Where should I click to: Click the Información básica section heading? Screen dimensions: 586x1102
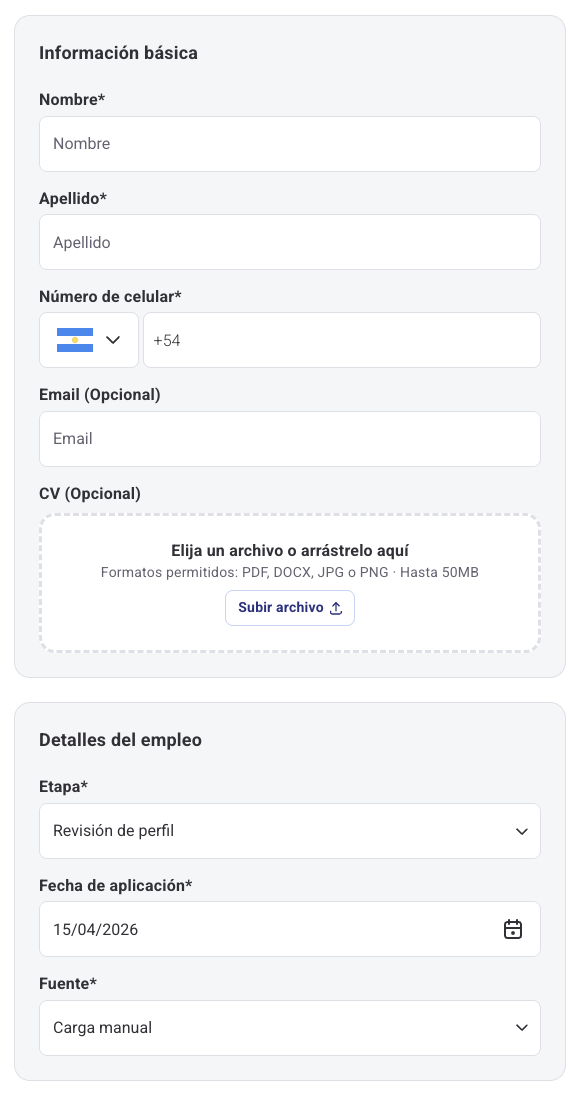point(119,53)
